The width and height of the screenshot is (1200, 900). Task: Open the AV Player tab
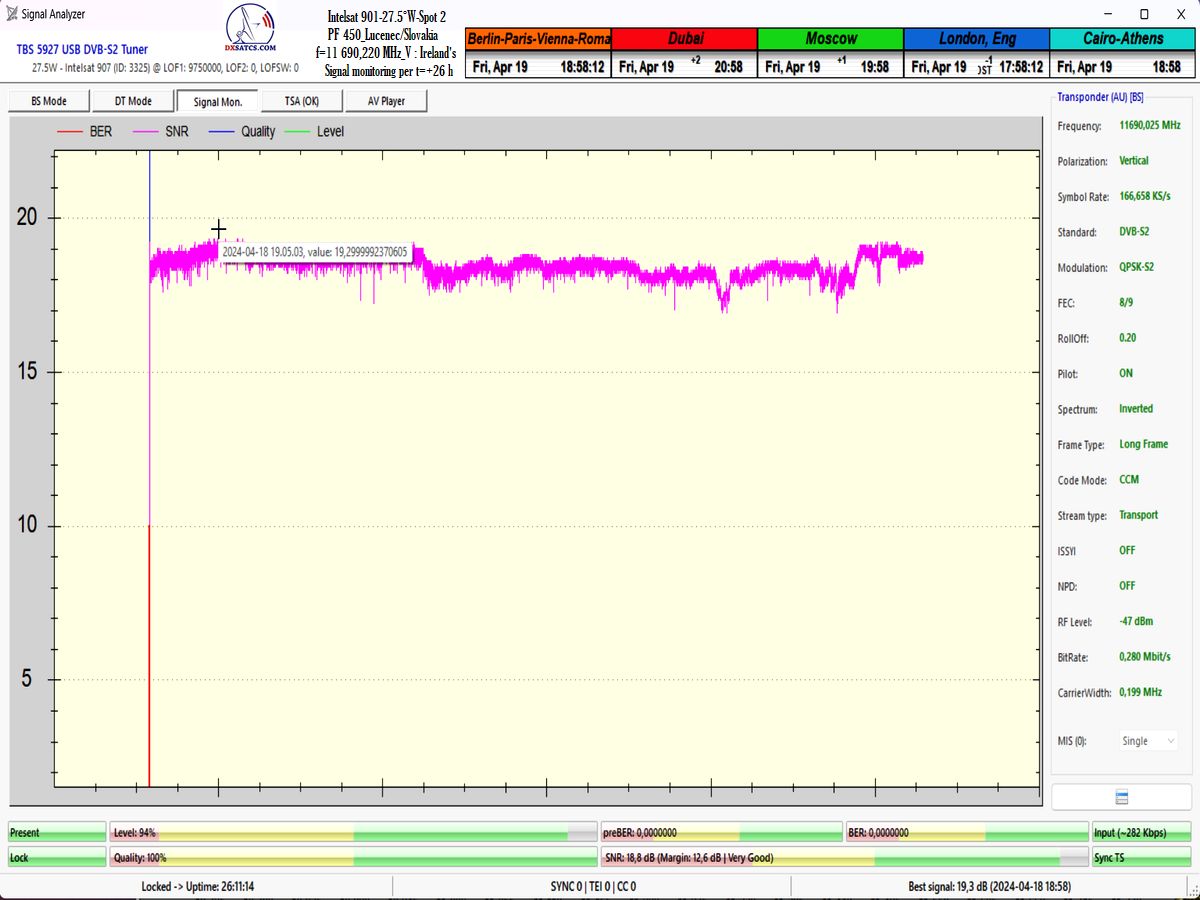386,101
